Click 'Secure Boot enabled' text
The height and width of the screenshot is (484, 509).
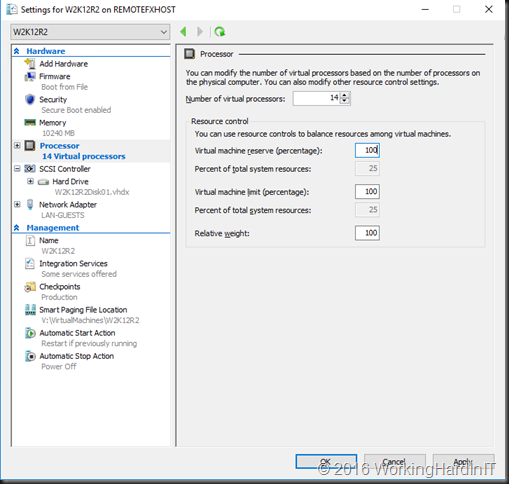click(x=76, y=110)
